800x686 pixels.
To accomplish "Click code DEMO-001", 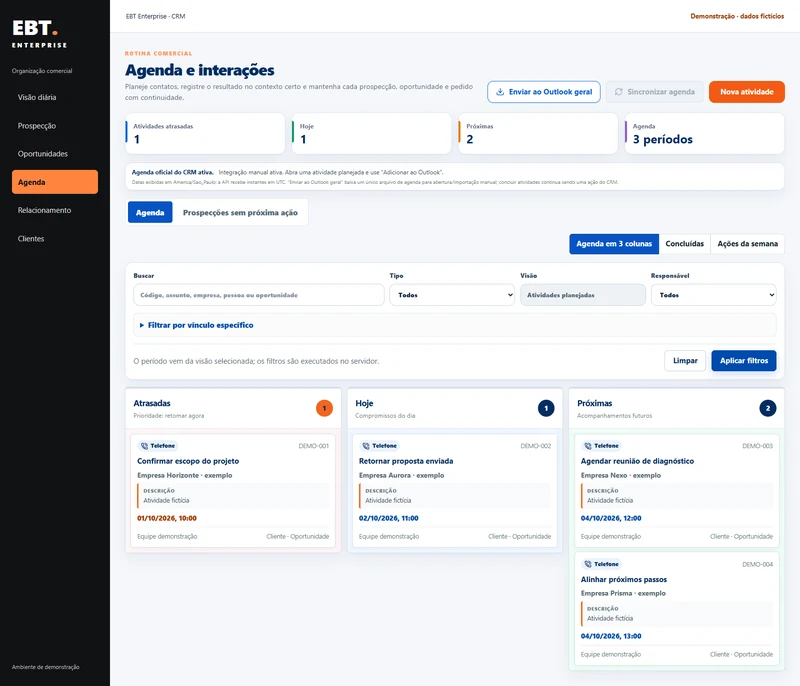I will click(314, 446).
